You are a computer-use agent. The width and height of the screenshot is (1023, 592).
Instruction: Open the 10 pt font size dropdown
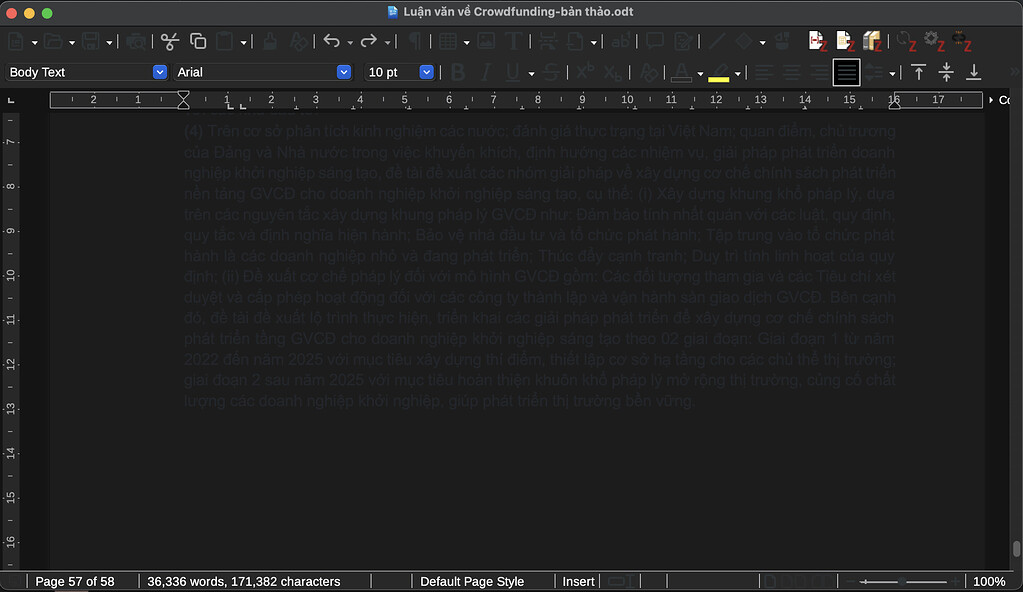(x=426, y=71)
